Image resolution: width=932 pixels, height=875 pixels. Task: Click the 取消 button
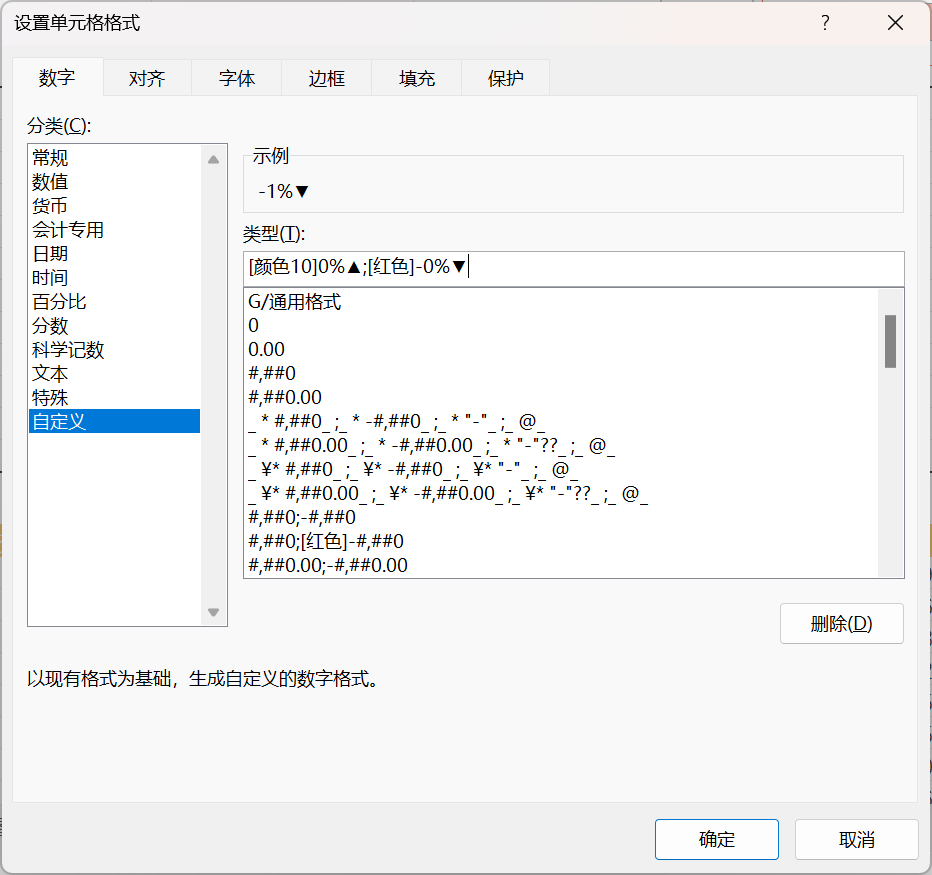point(857,839)
